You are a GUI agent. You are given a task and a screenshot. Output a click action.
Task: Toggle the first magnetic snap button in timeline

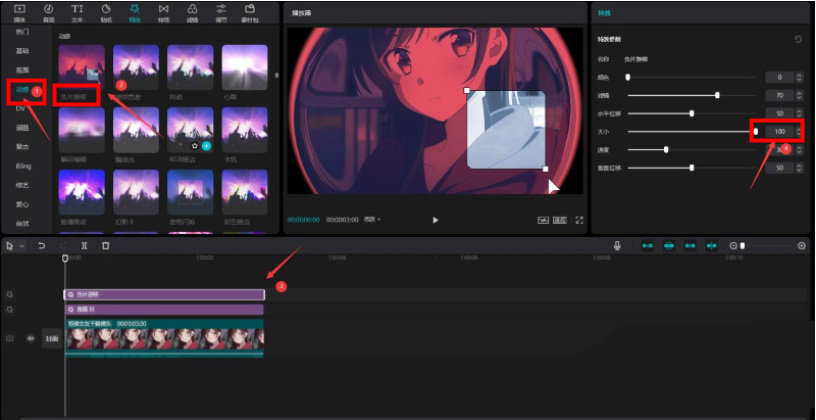click(647, 246)
